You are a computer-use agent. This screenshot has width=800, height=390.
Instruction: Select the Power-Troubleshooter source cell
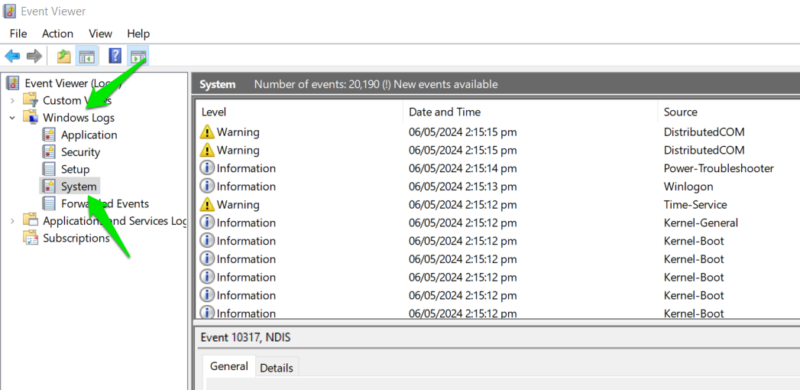point(718,168)
